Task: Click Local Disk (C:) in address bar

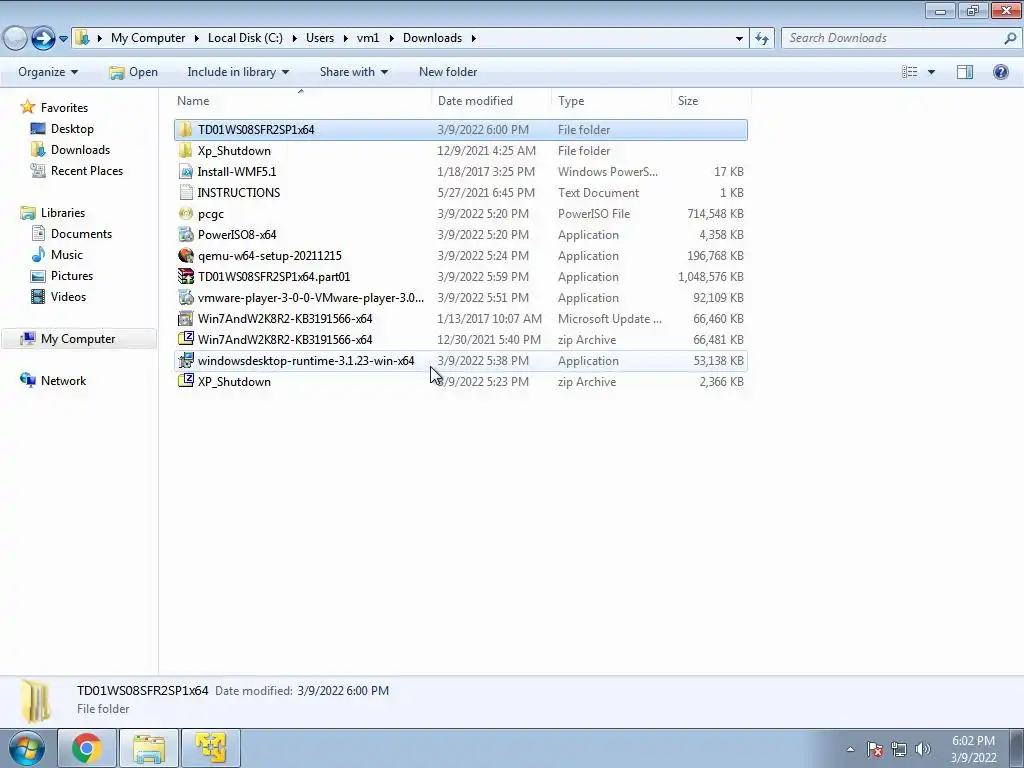Action: click(x=245, y=38)
